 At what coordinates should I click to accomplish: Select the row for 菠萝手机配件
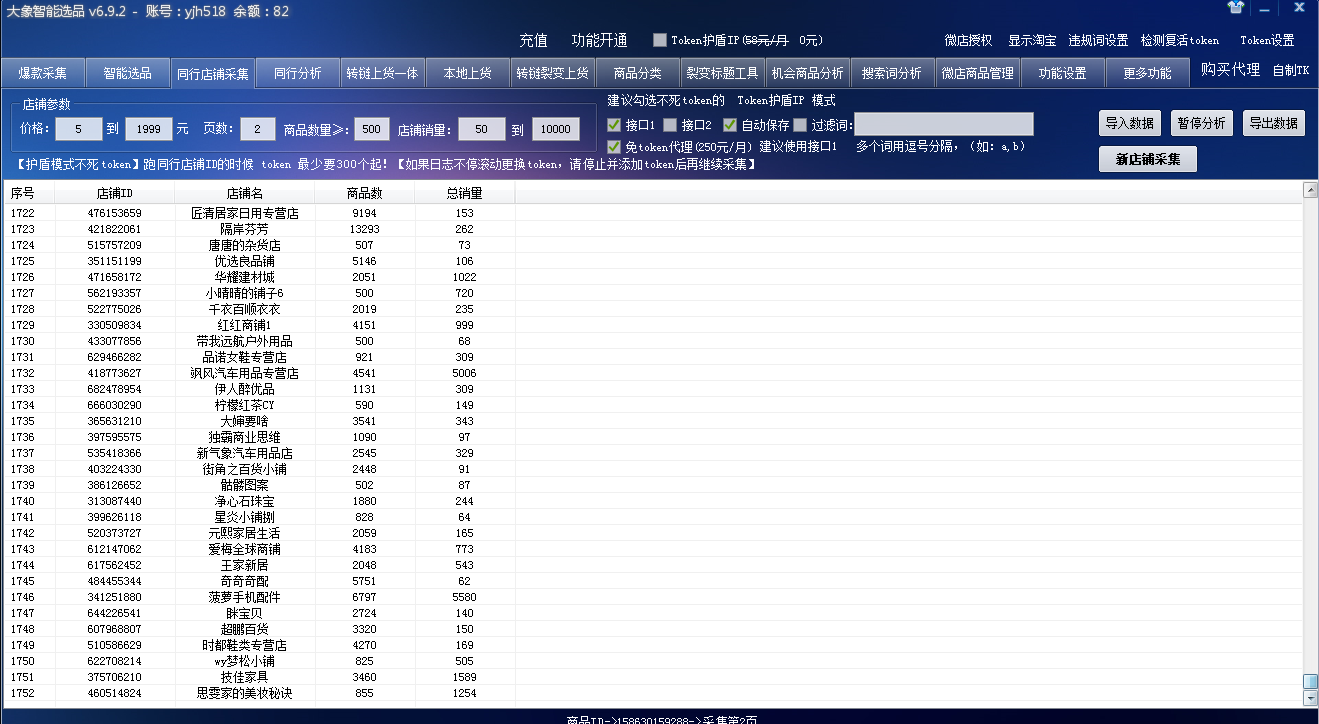pos(653,597)
